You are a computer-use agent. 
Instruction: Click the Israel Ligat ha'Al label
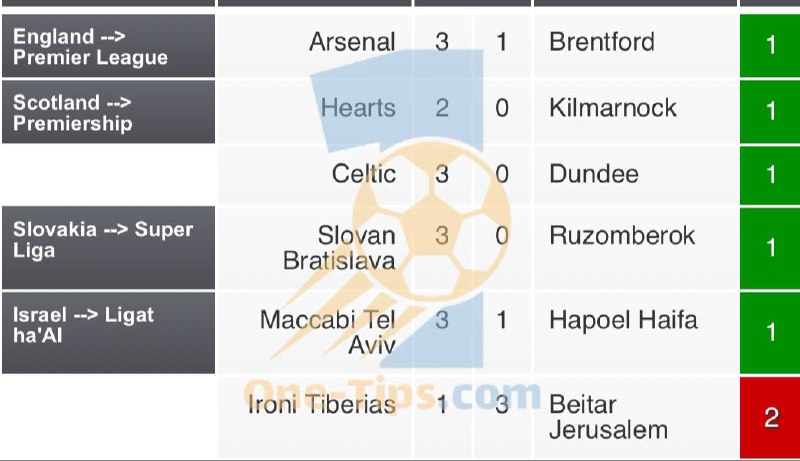pos(83,326)
